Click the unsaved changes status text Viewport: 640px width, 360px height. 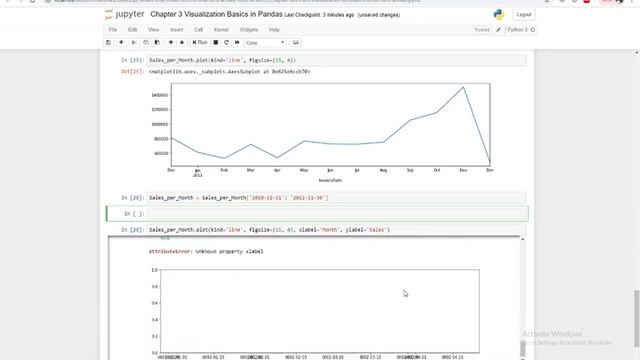coord(379,15)
